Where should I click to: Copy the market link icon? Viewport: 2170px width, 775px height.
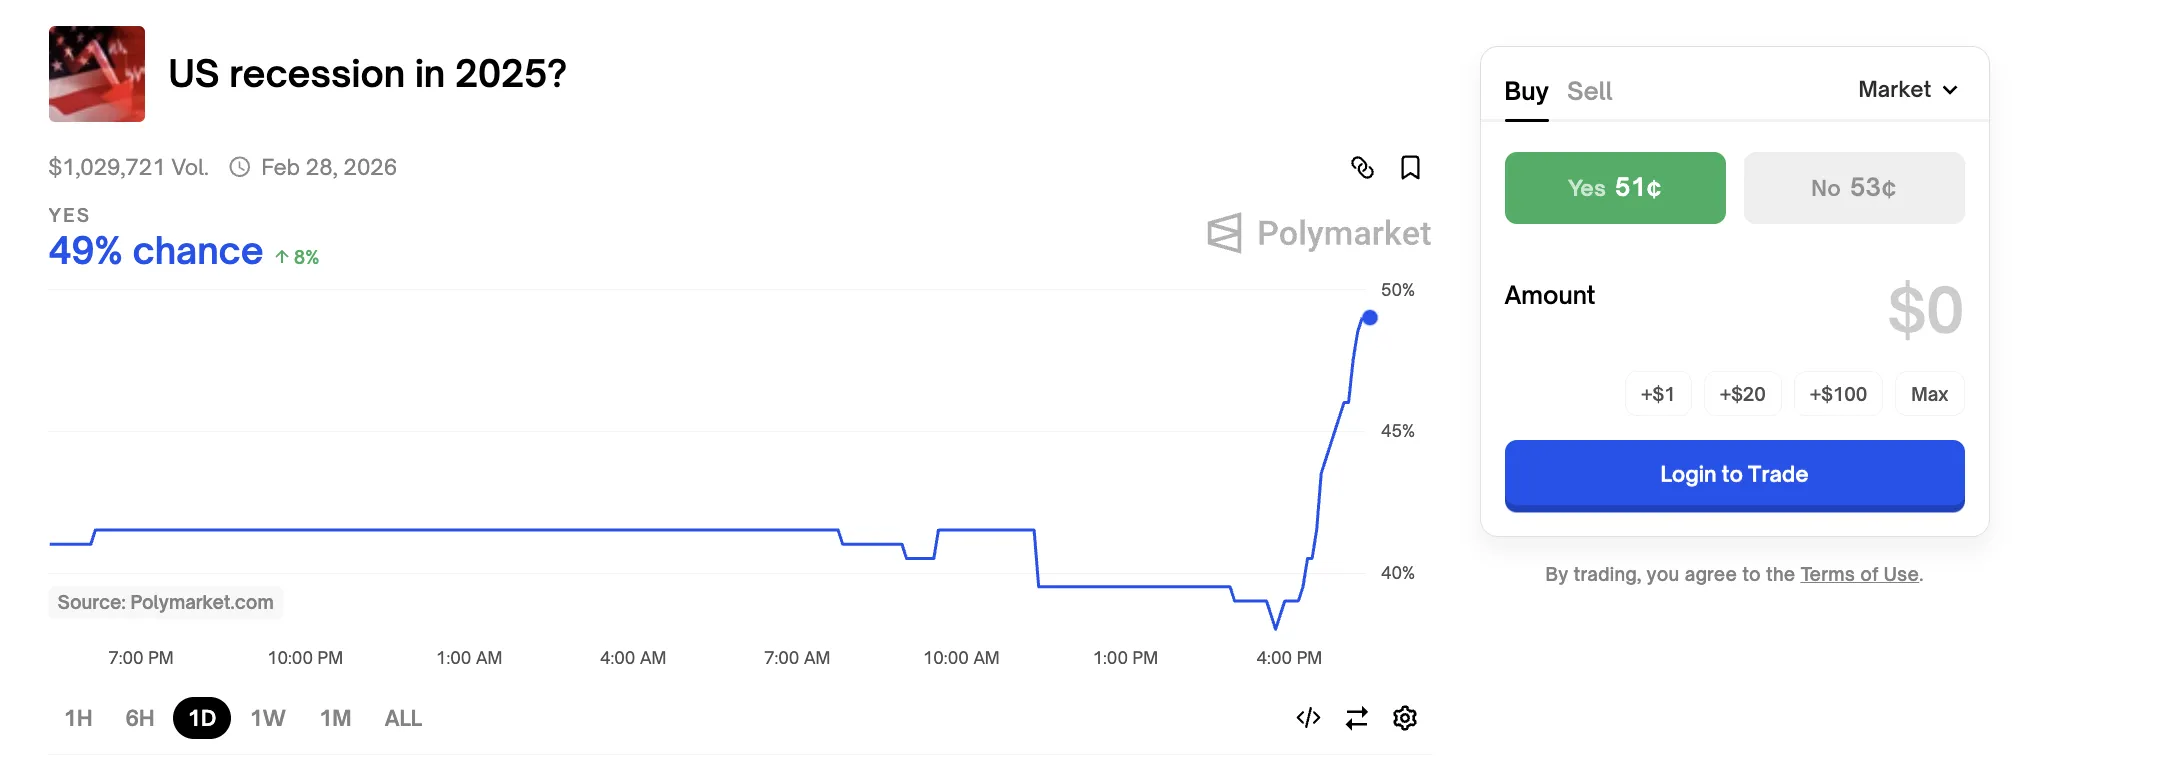tap(1362, 167)
